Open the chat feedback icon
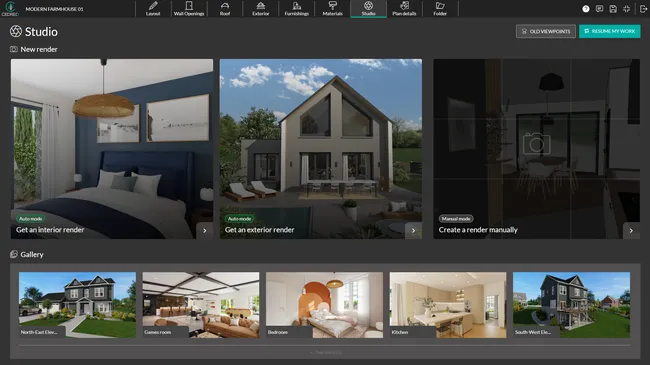650x365 pixels. [599, 9]
